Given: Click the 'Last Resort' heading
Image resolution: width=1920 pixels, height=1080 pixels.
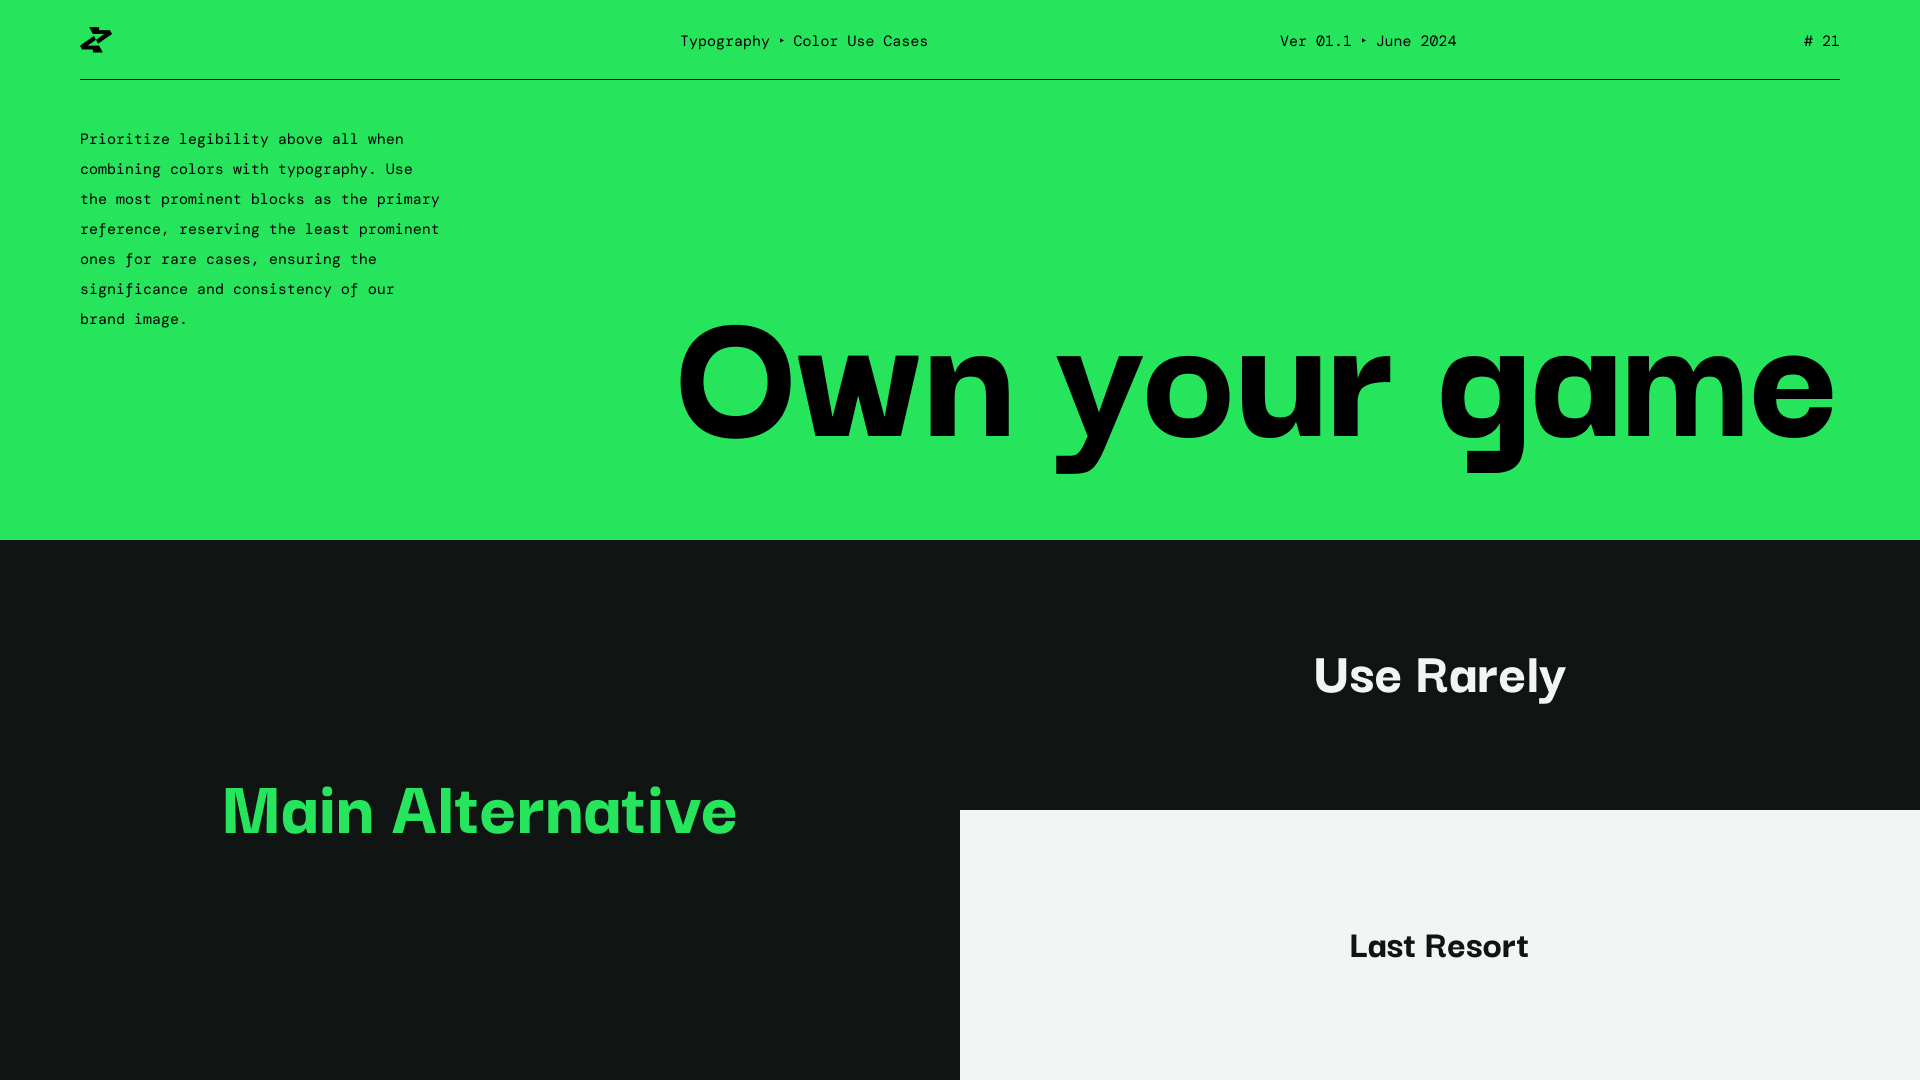Looking at the screenshot, I should [1439, 946].
